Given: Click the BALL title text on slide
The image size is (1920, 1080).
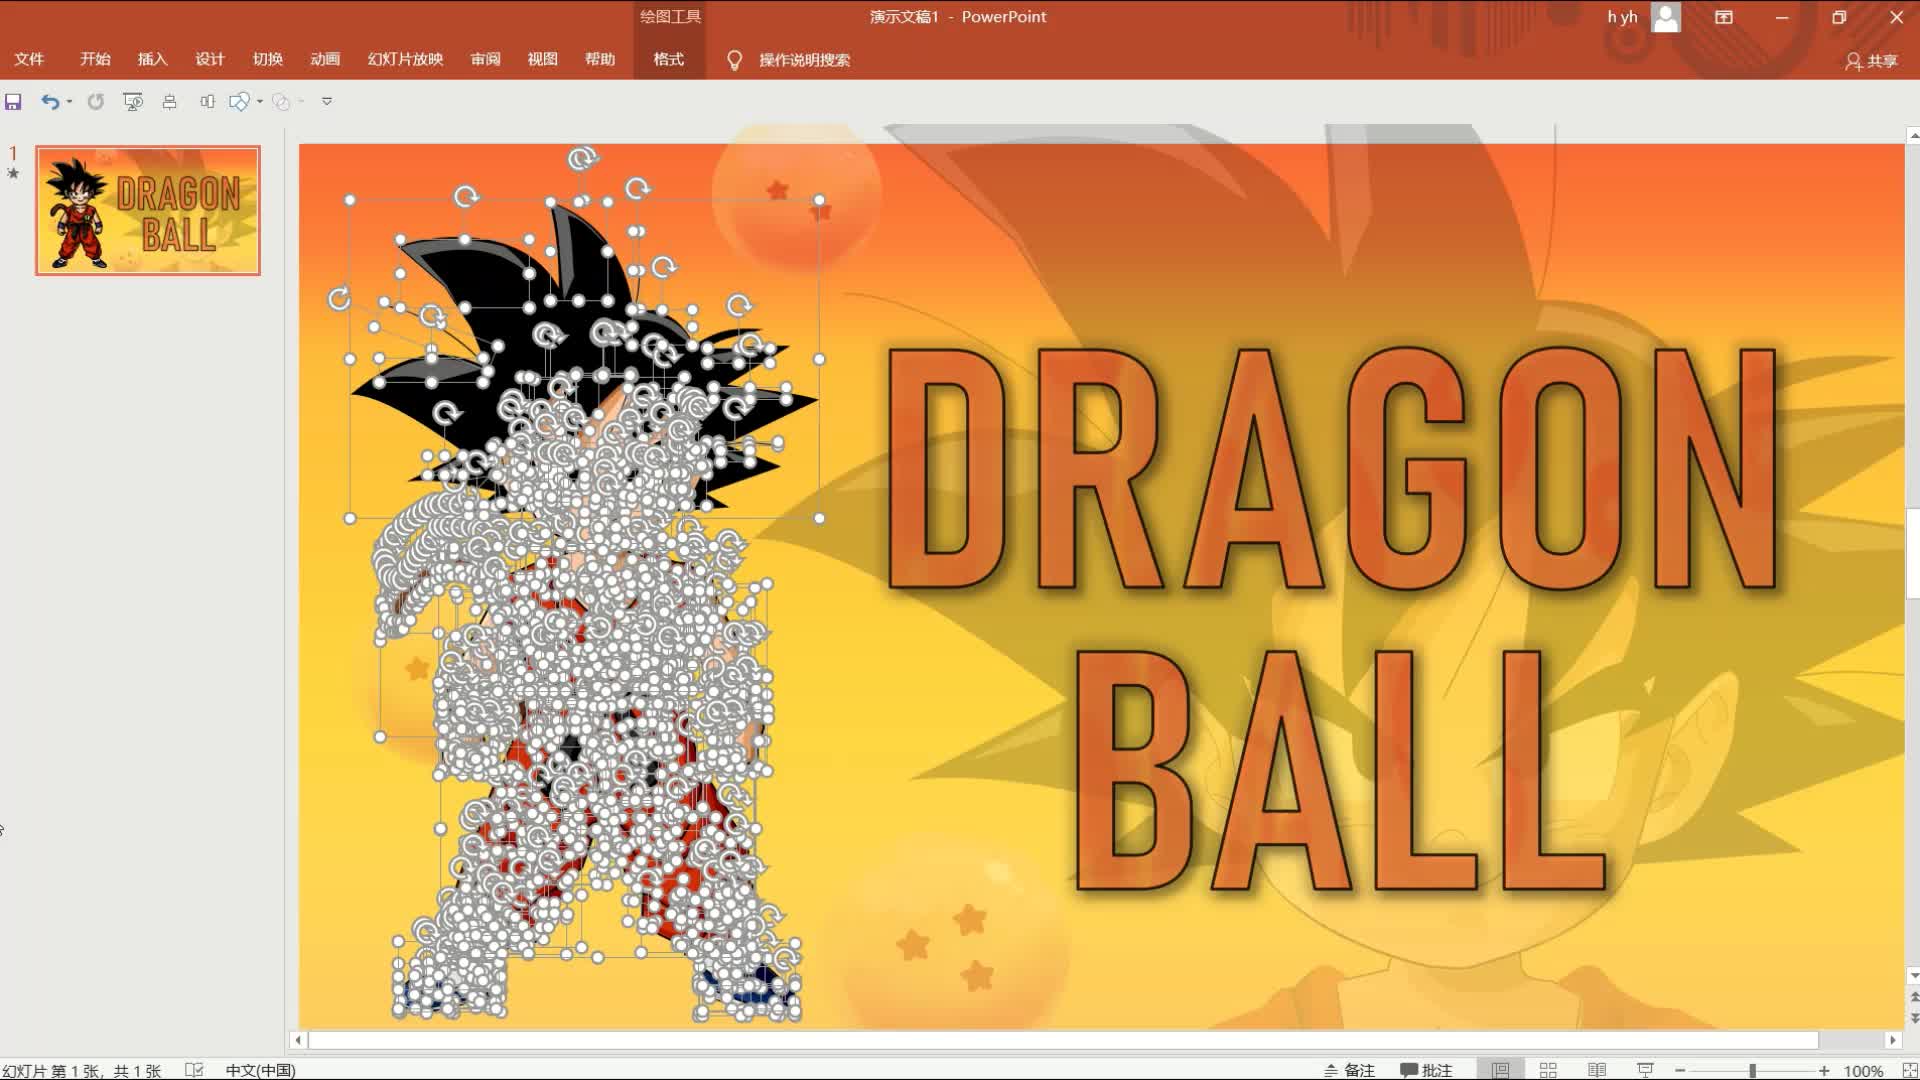Looking at the screenshot, I should coord(1340,770).
